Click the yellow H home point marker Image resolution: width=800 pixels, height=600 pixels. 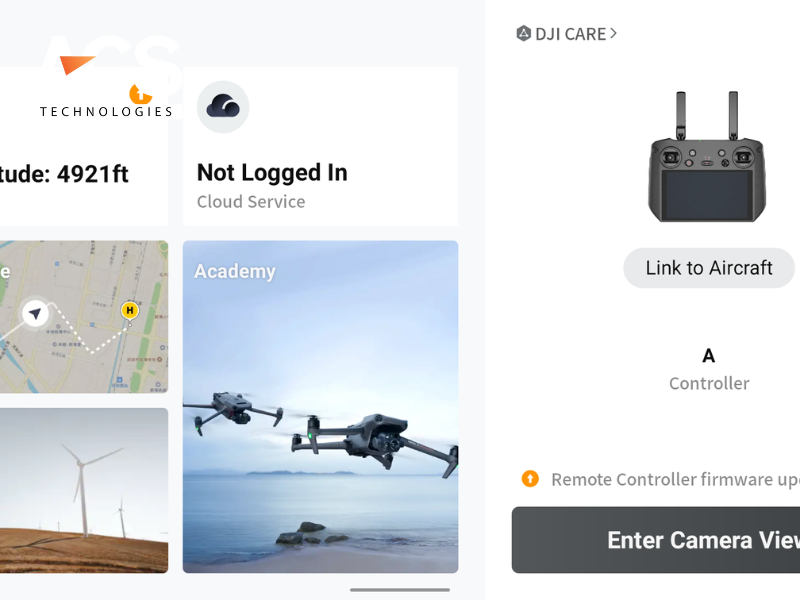click(x=130, y=310)
